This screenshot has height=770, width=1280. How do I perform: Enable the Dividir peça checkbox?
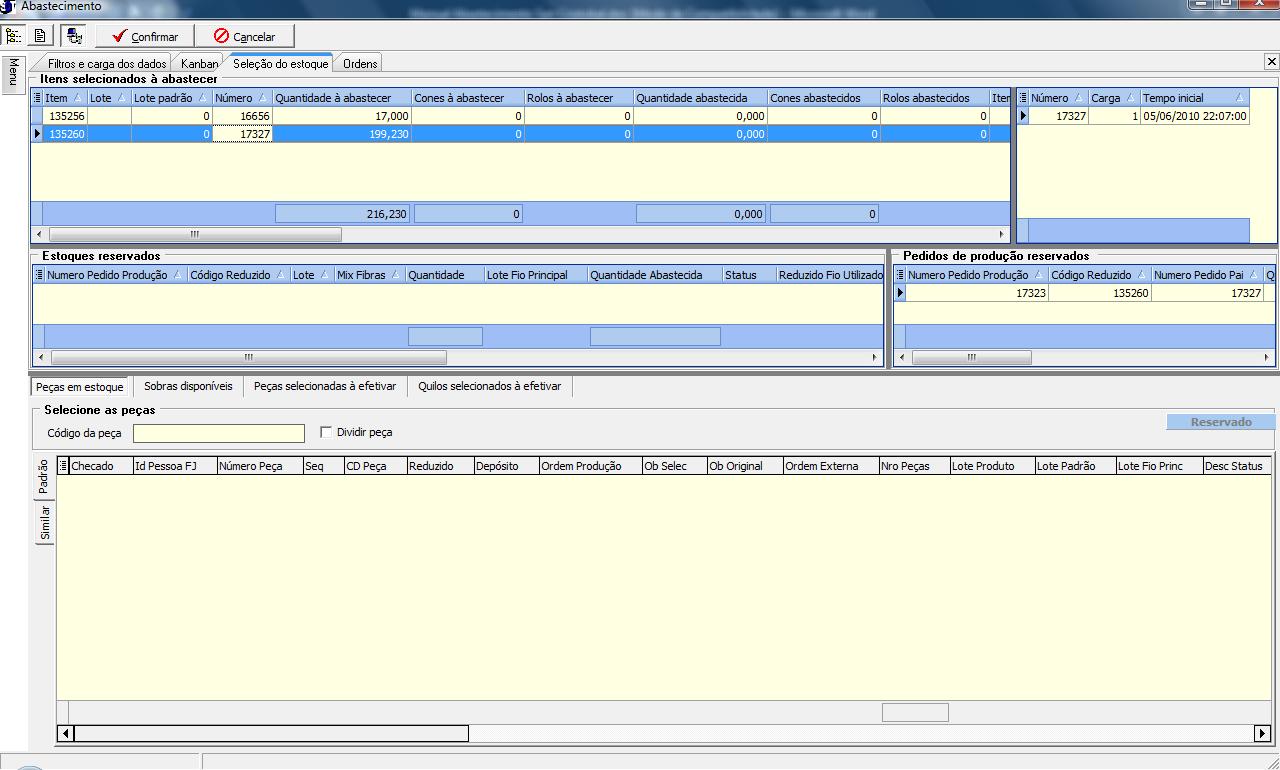click(x=326, y=432)
